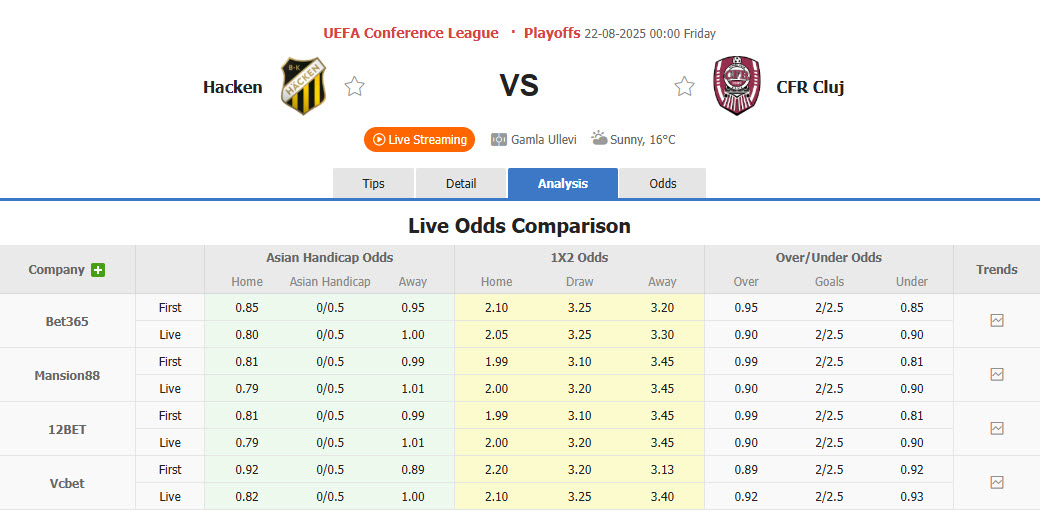
Task: Open the 12BET trends chart icon
Action: click(996, 429)
